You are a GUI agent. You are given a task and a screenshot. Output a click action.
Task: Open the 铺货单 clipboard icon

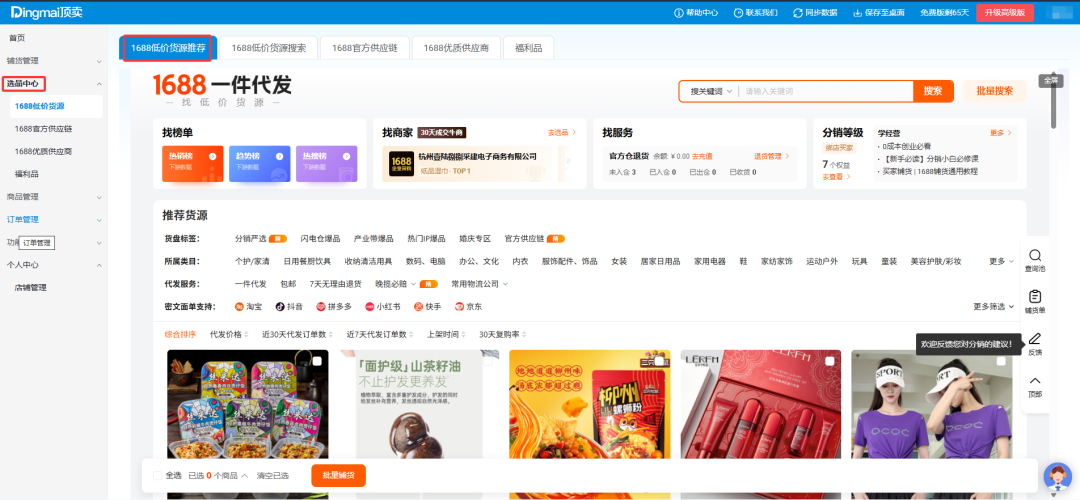1035,296
